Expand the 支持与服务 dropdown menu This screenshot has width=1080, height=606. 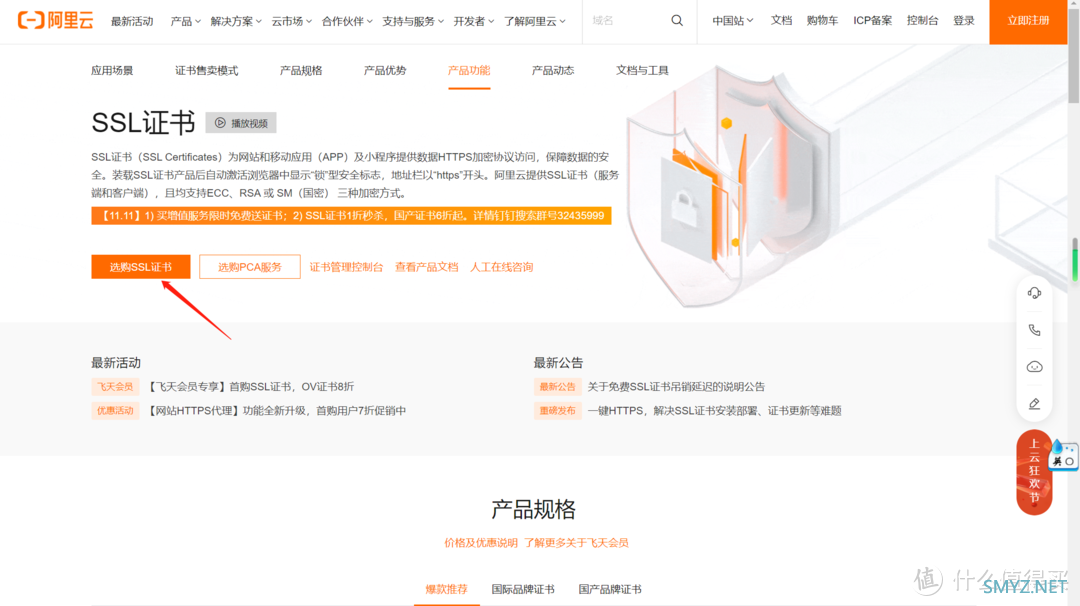413,21
